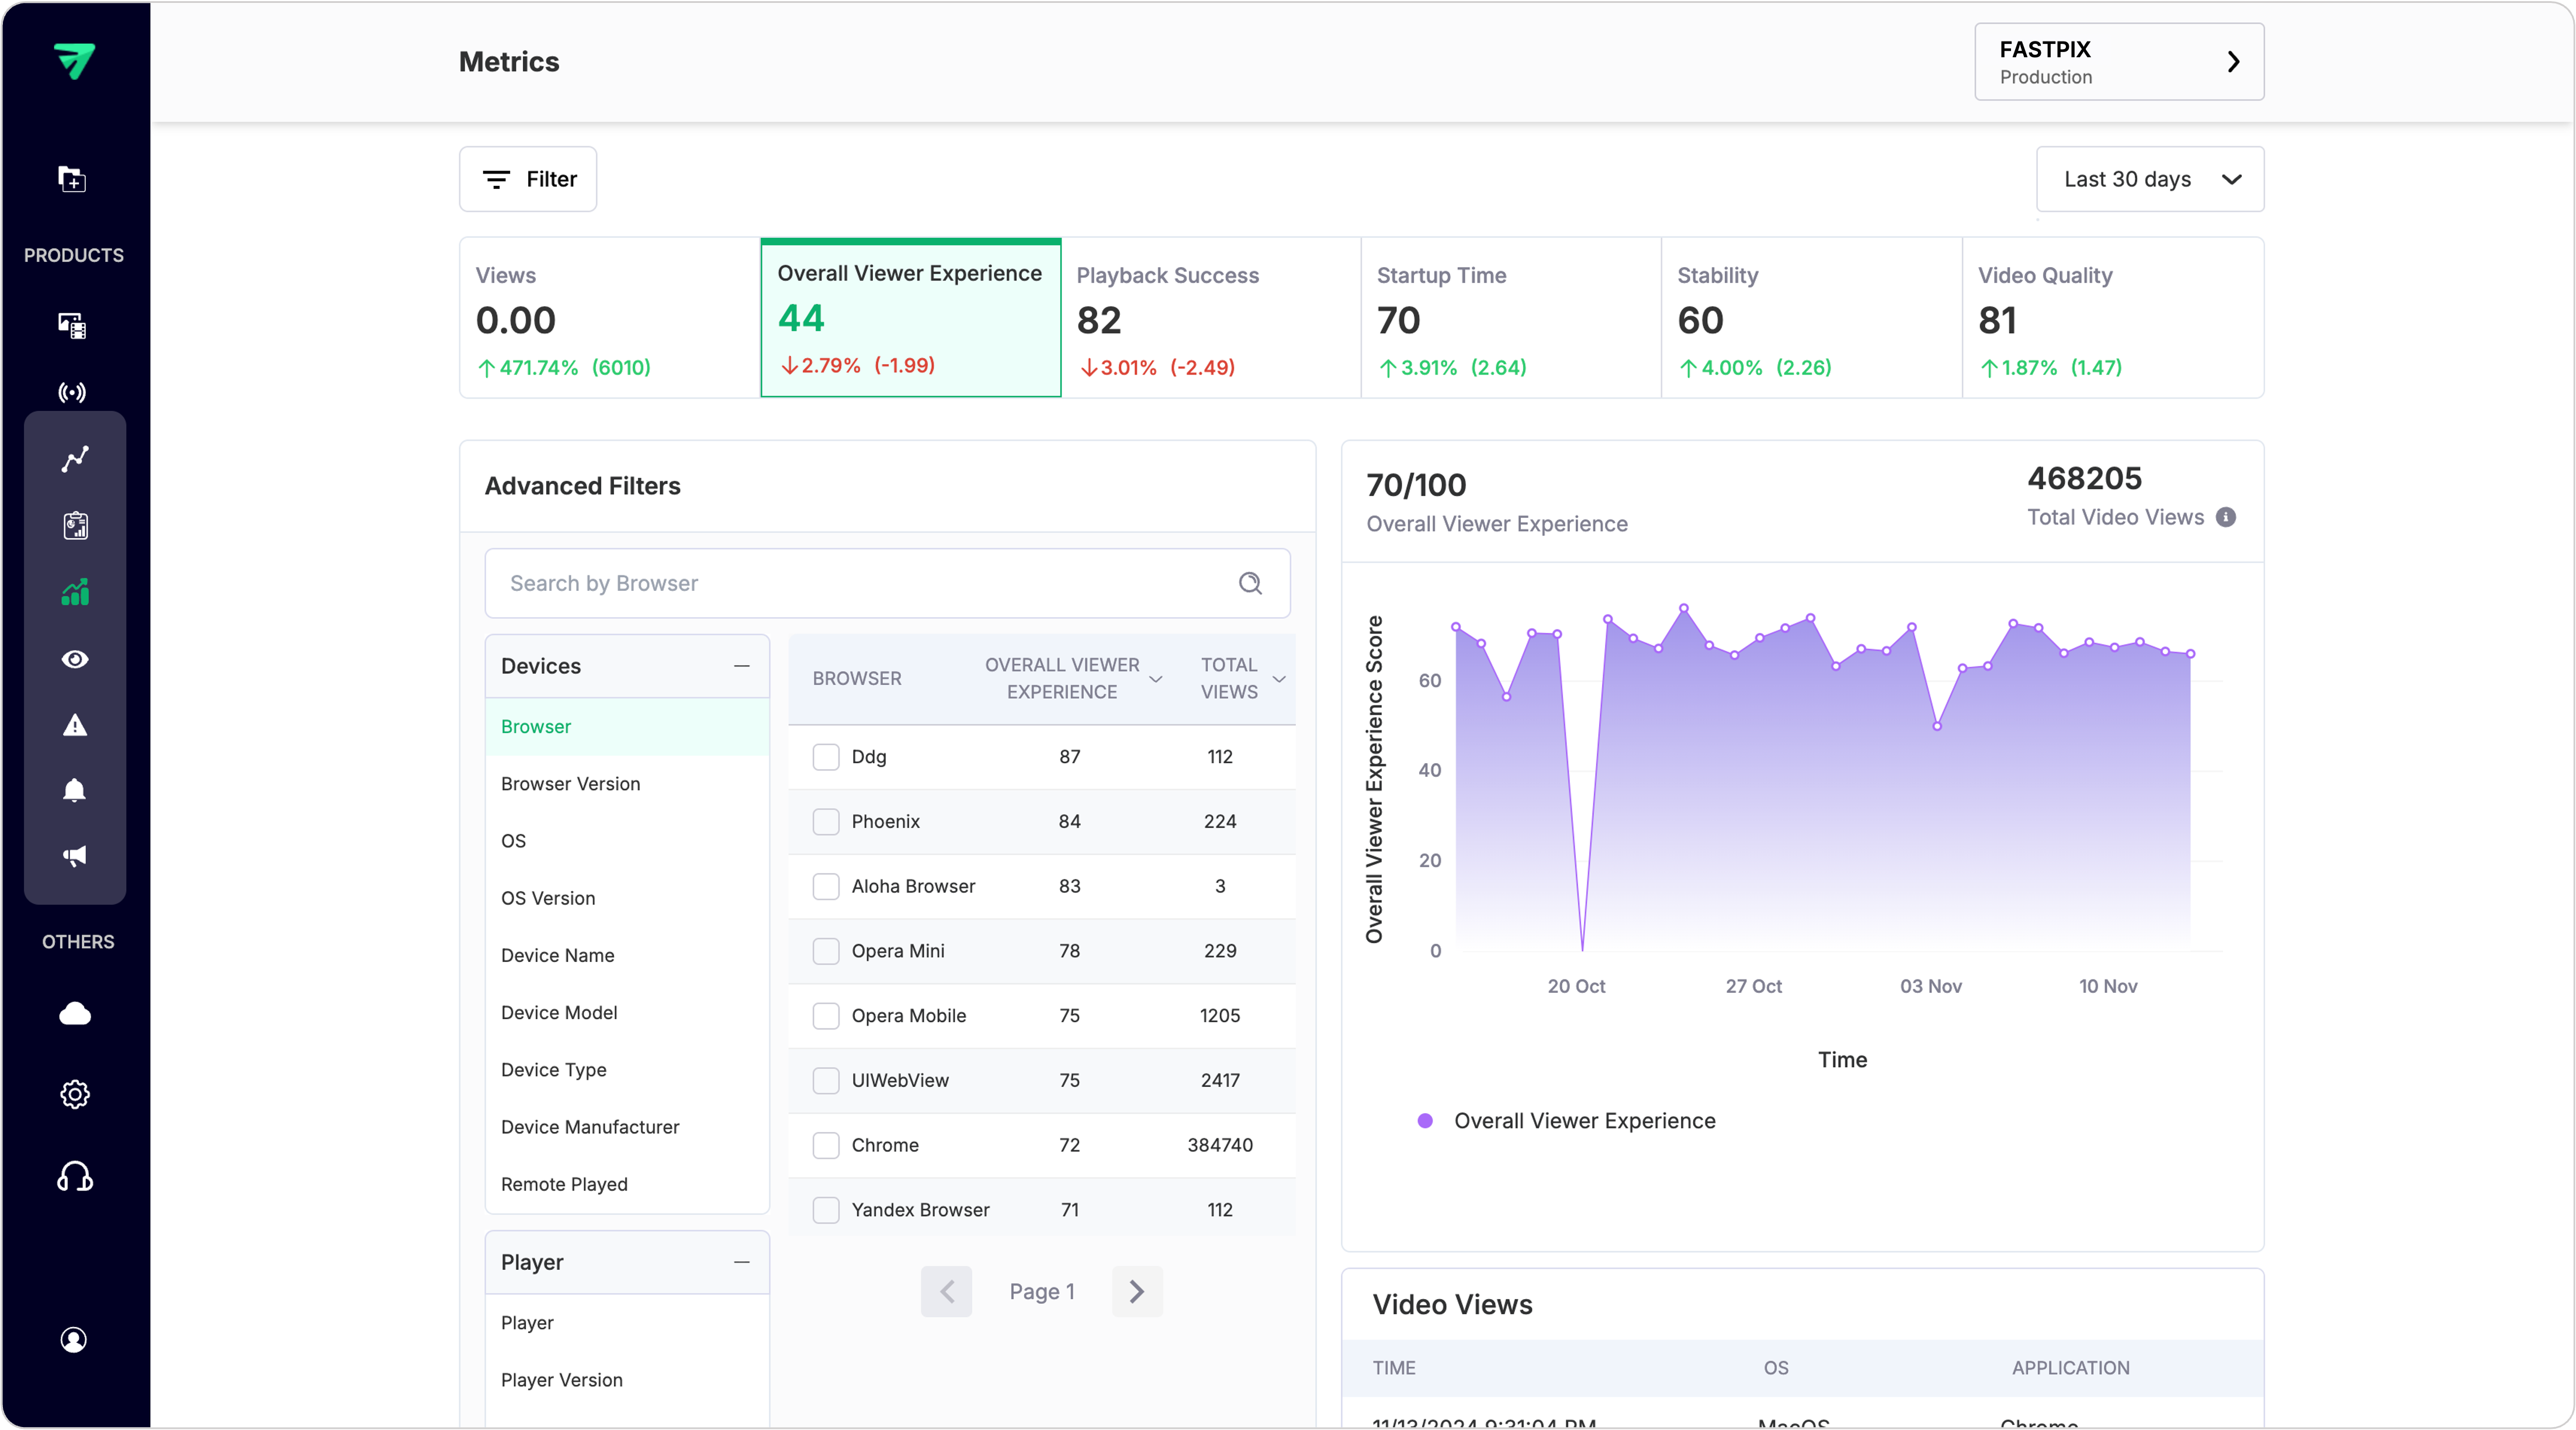Open the live stream broadcast icon
Viewport: 2576px width, 1430px height.
pyautogui.click(x=72, y=392)
